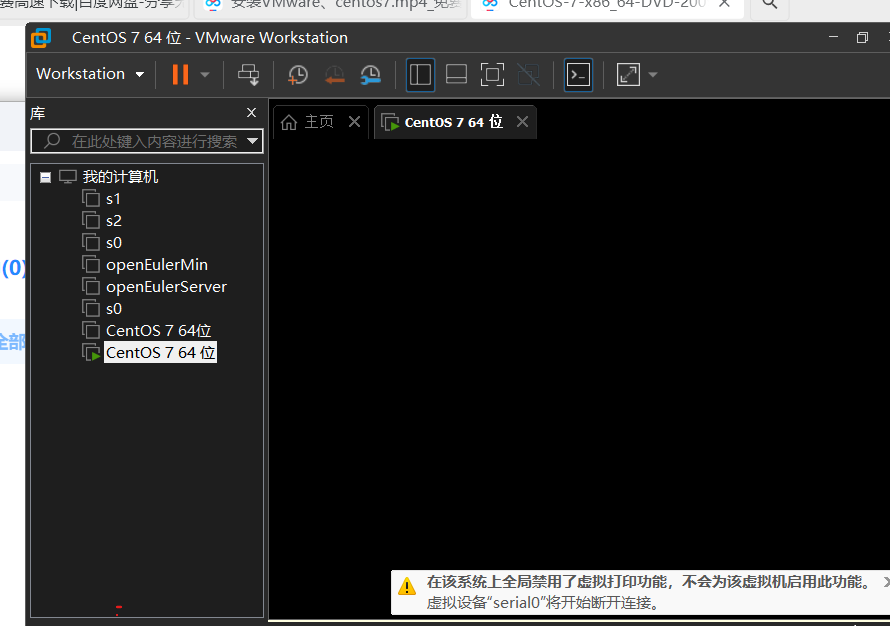Select the s0 entry below openEulerServer
This screenshot has width=890, height=626.
point(114,309)
